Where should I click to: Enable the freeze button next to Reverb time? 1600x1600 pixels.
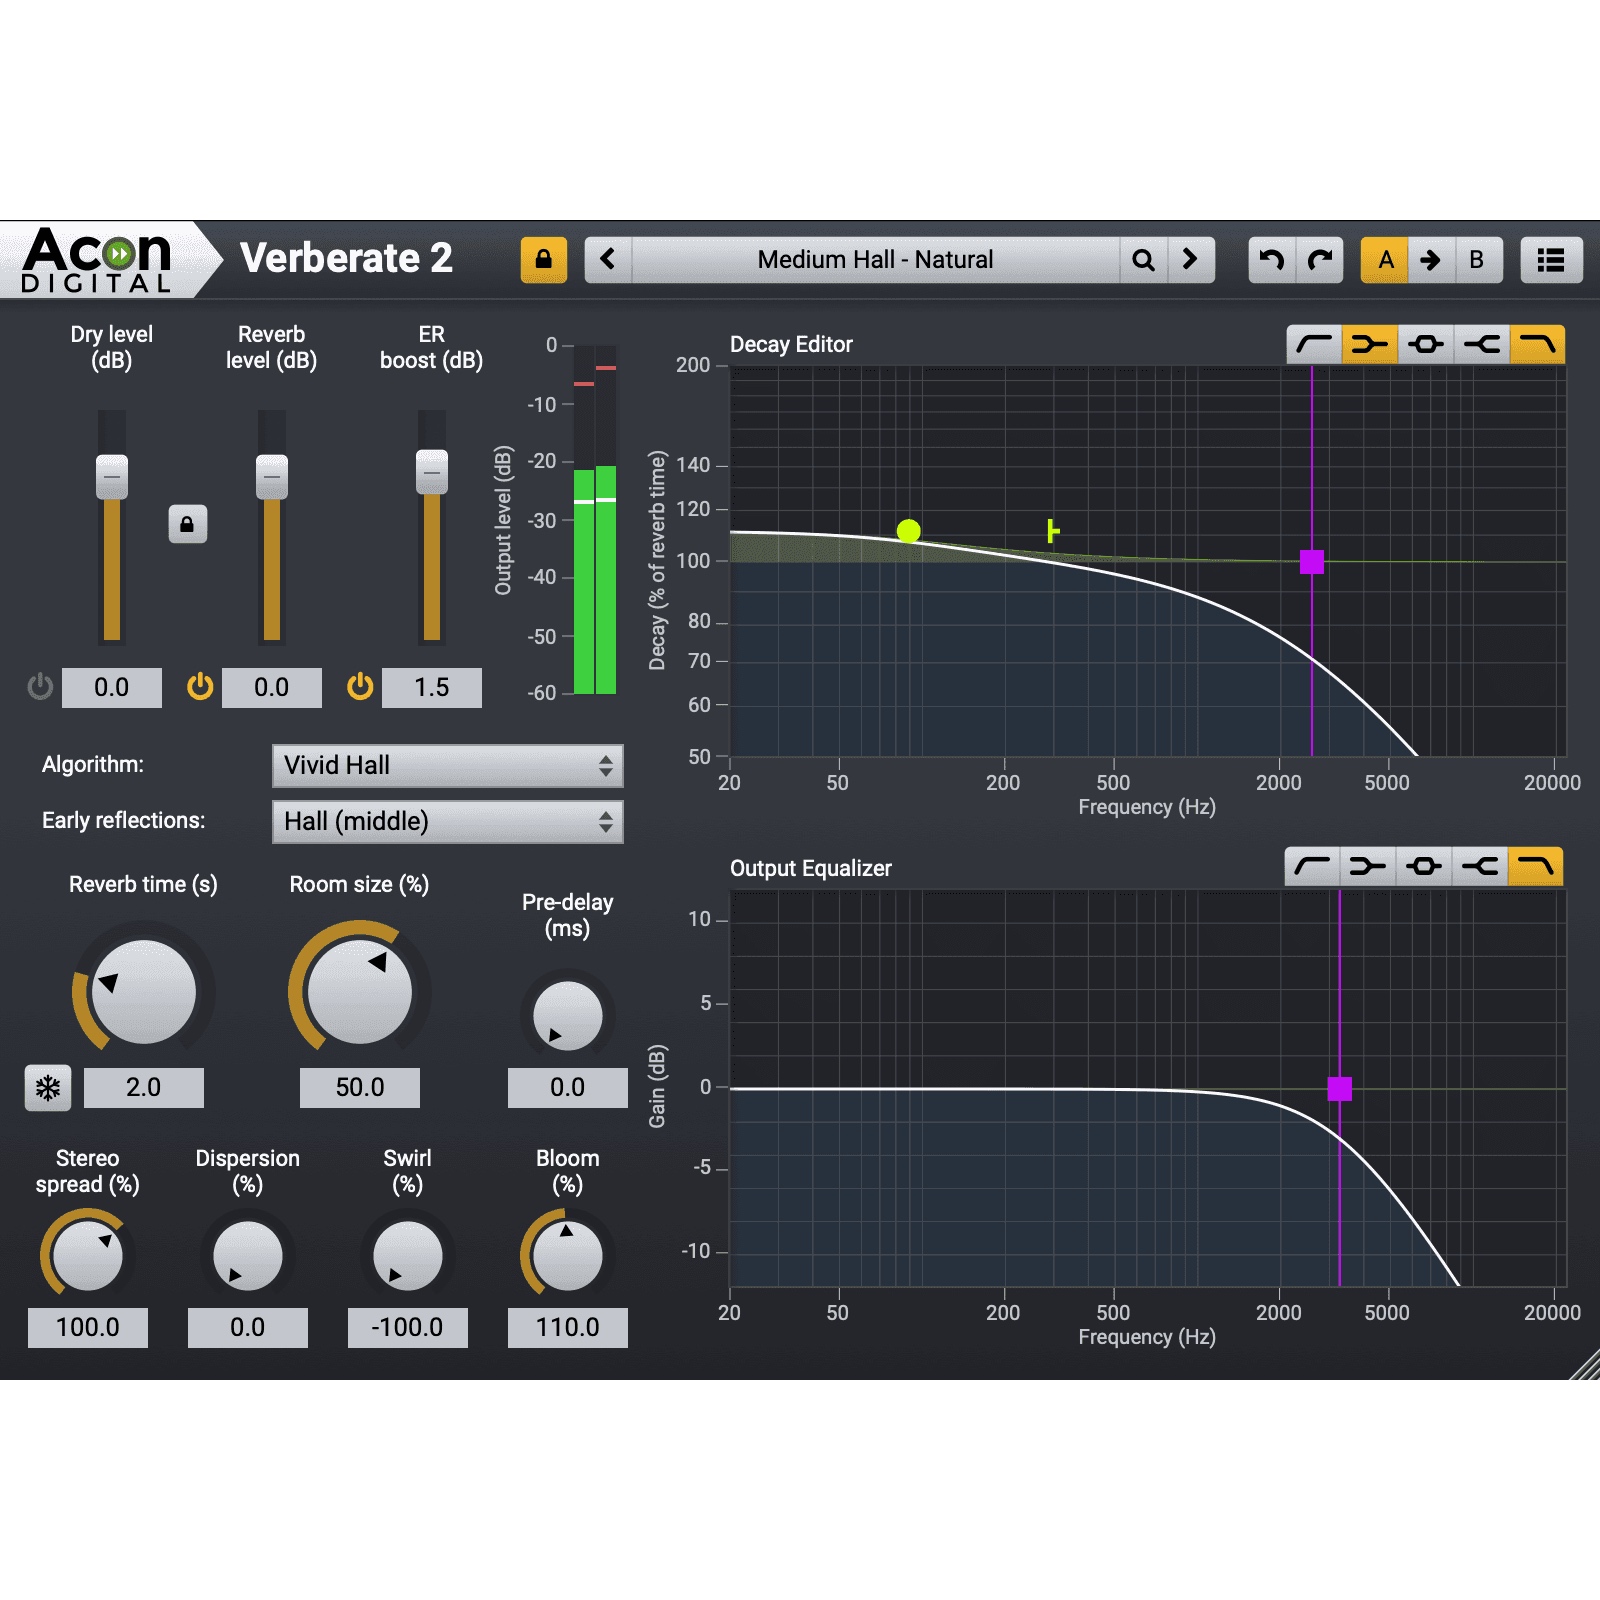pos(47,1087)
